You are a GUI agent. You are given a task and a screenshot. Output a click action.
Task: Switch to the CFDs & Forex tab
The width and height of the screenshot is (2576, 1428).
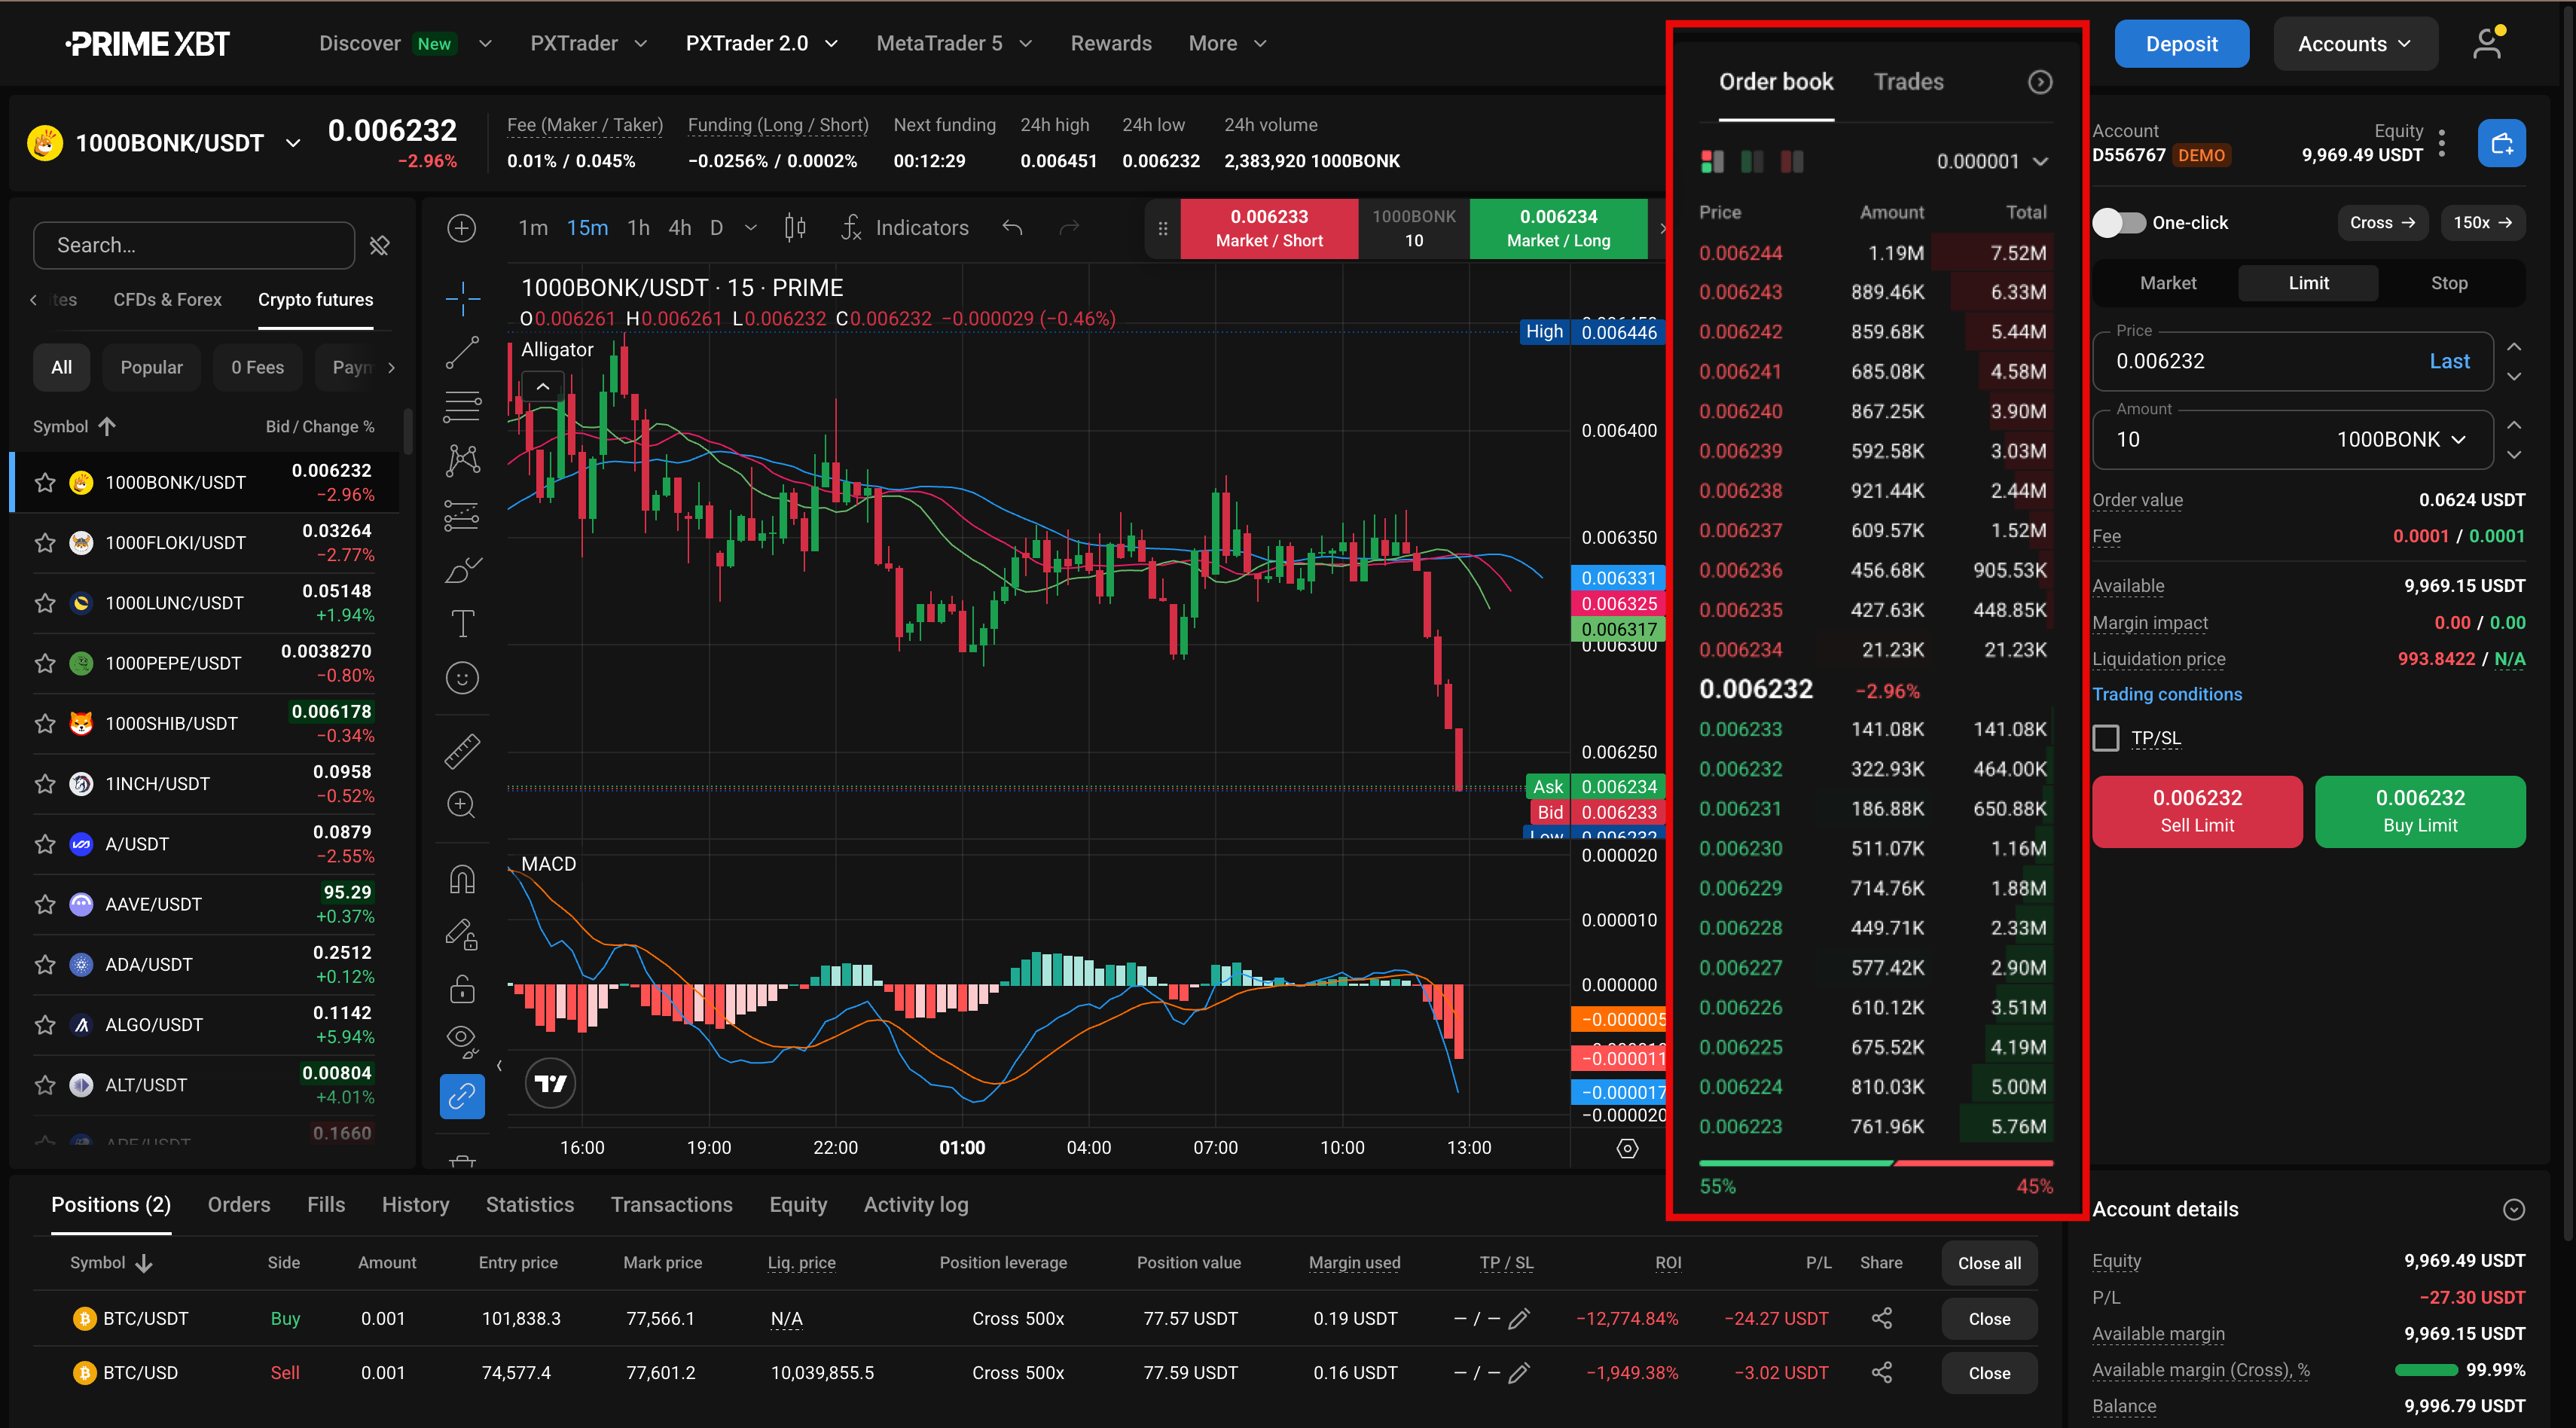point(167,299)
